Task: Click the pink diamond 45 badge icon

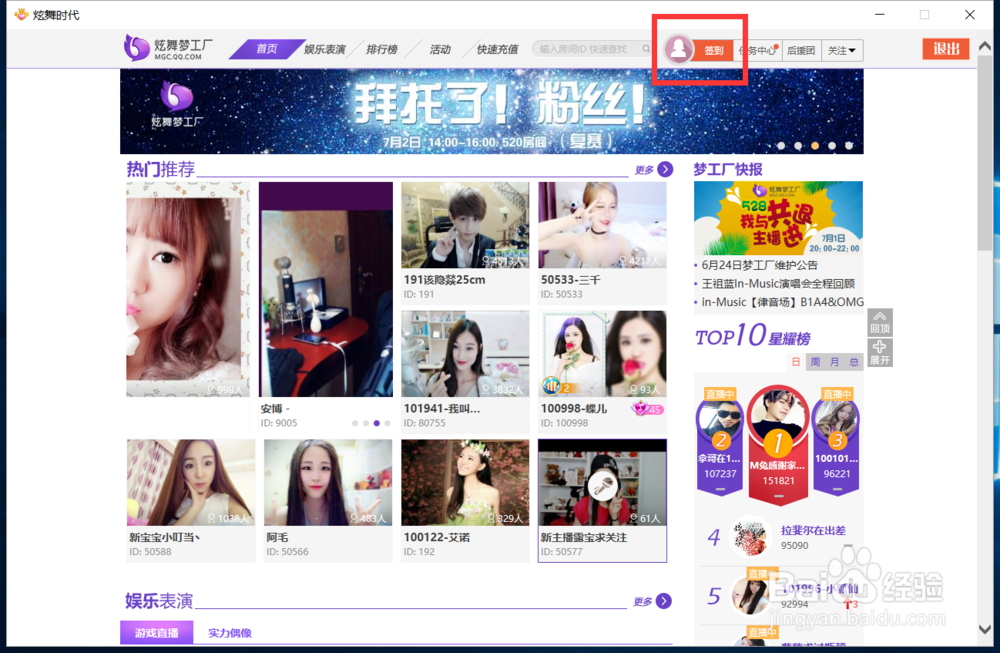Action: click(647, 409)
